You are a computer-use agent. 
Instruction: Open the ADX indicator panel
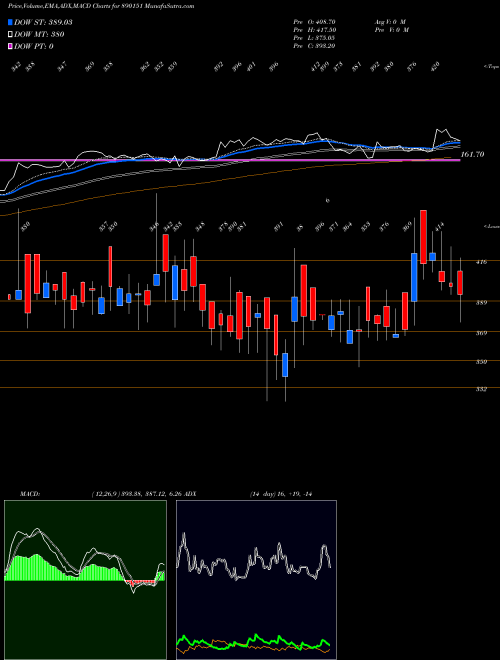[x=256, y=580]
